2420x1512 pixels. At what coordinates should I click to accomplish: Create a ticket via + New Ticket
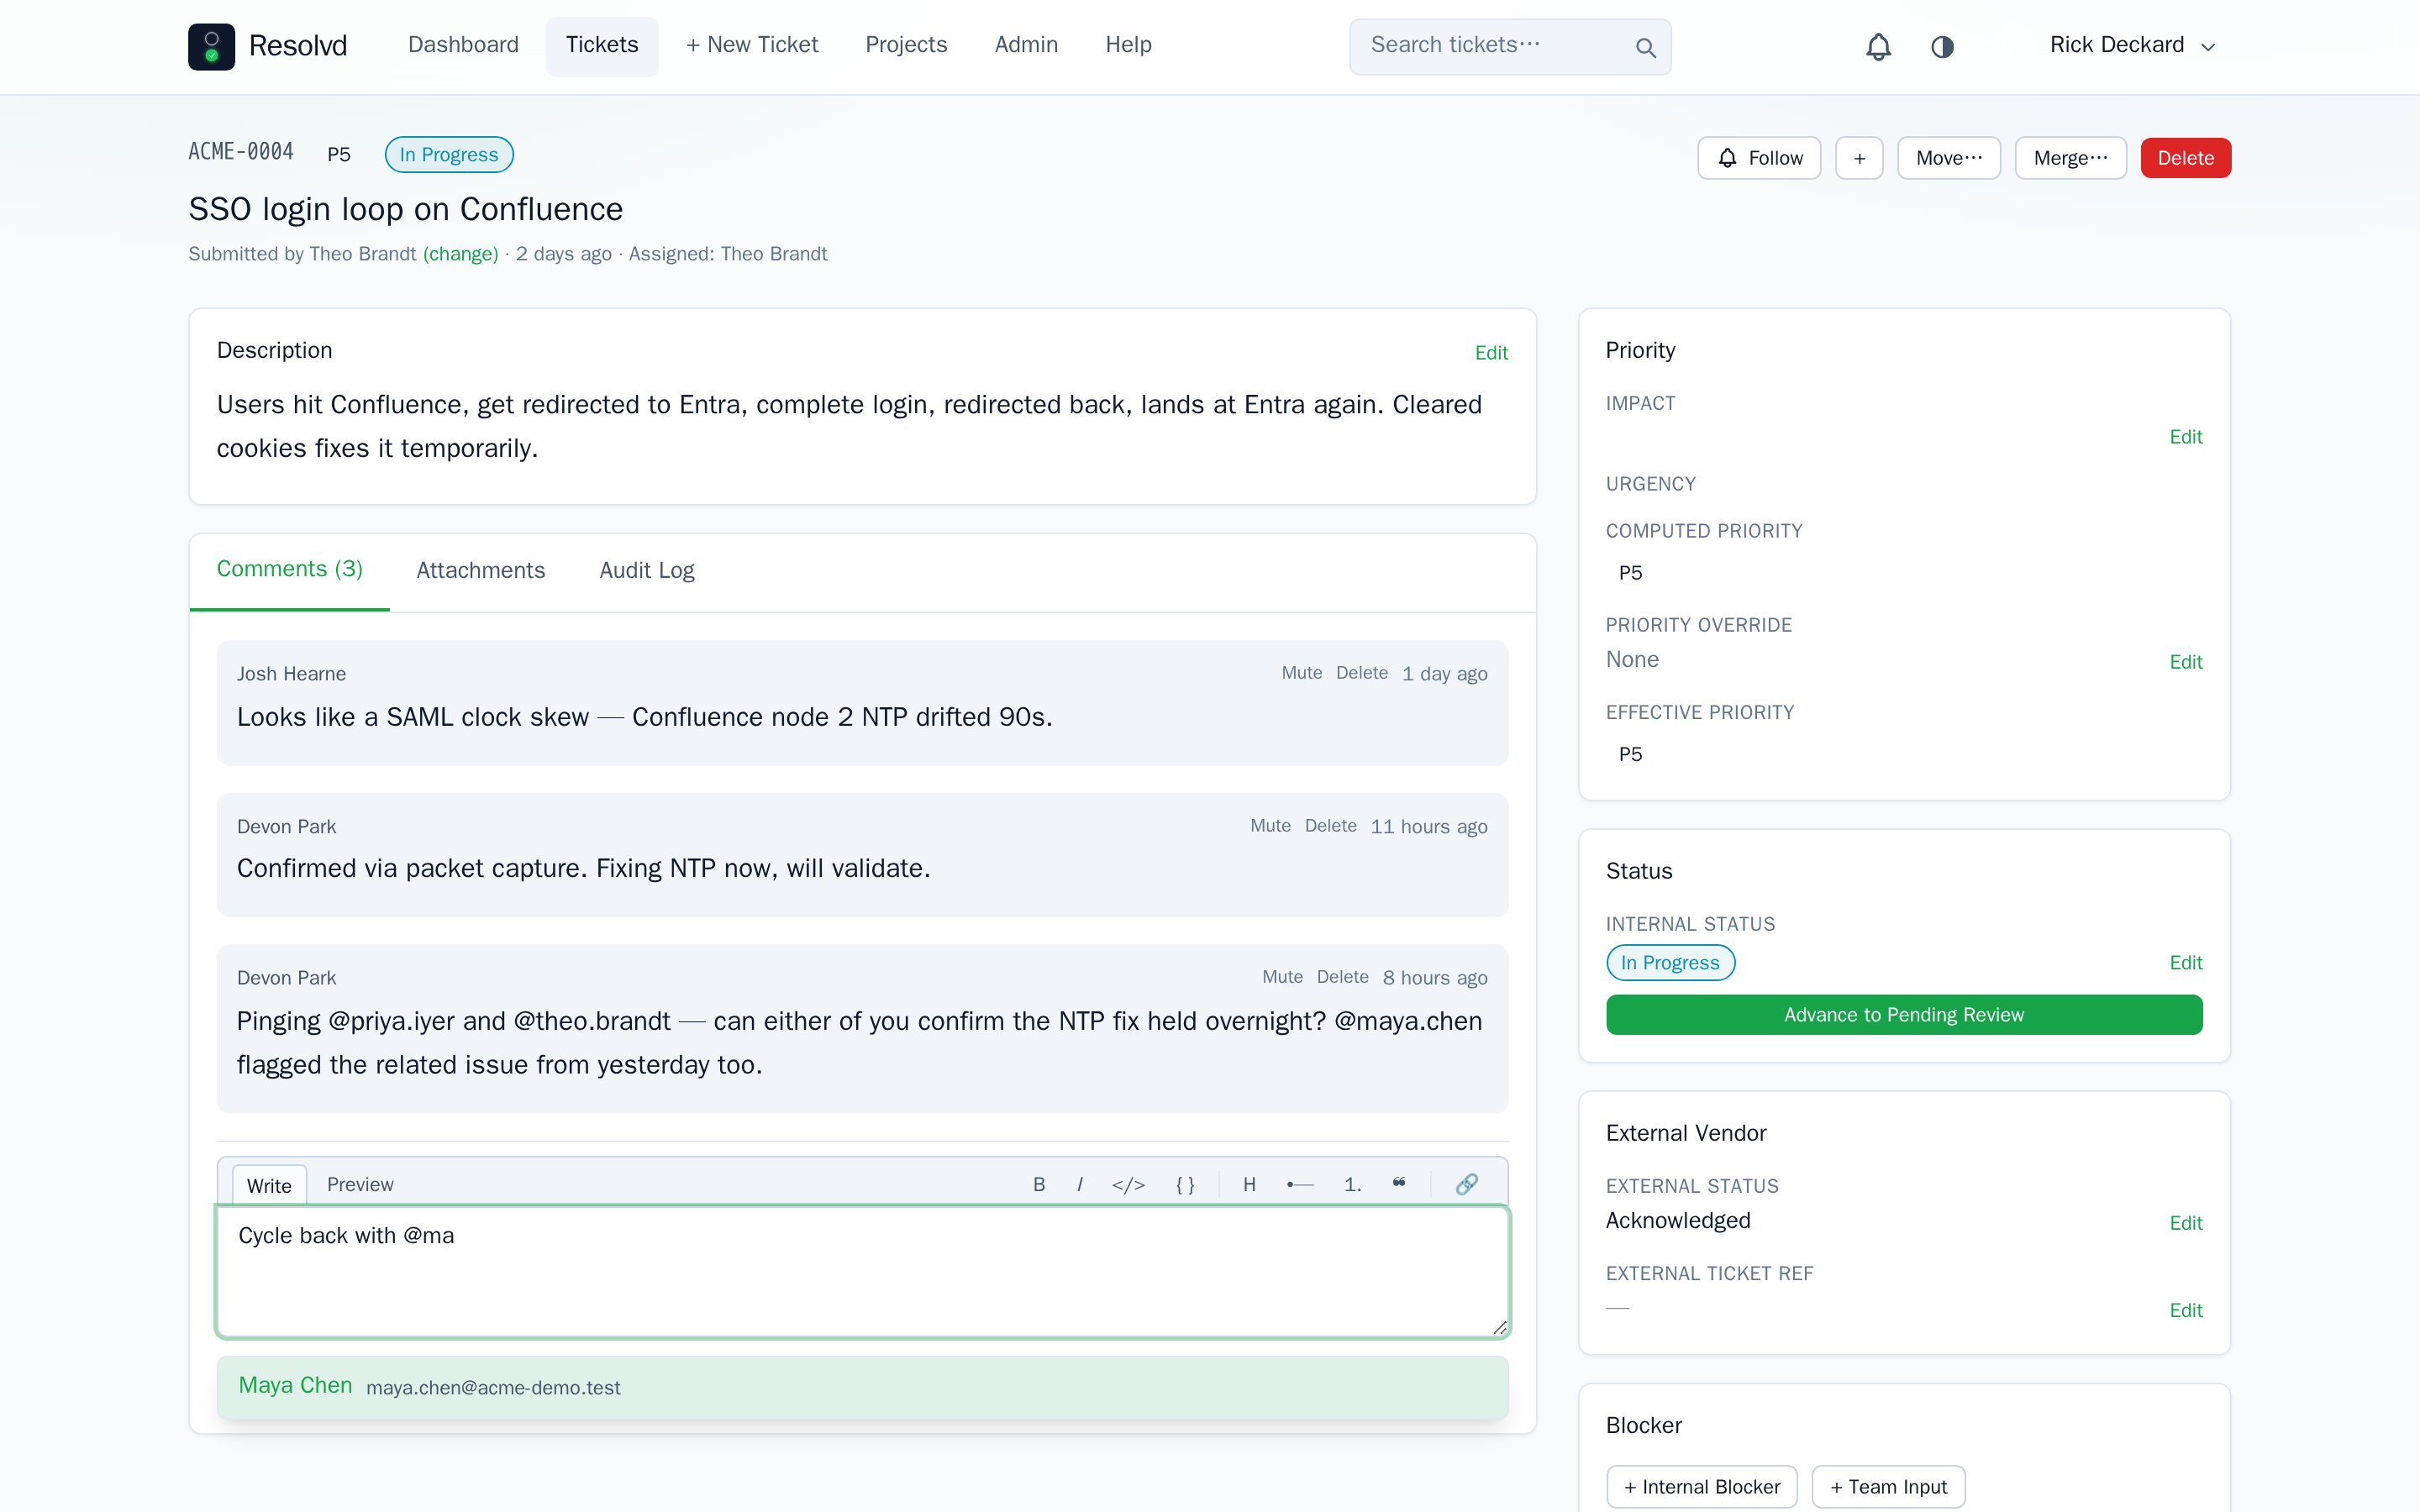(x=752, y=45)
